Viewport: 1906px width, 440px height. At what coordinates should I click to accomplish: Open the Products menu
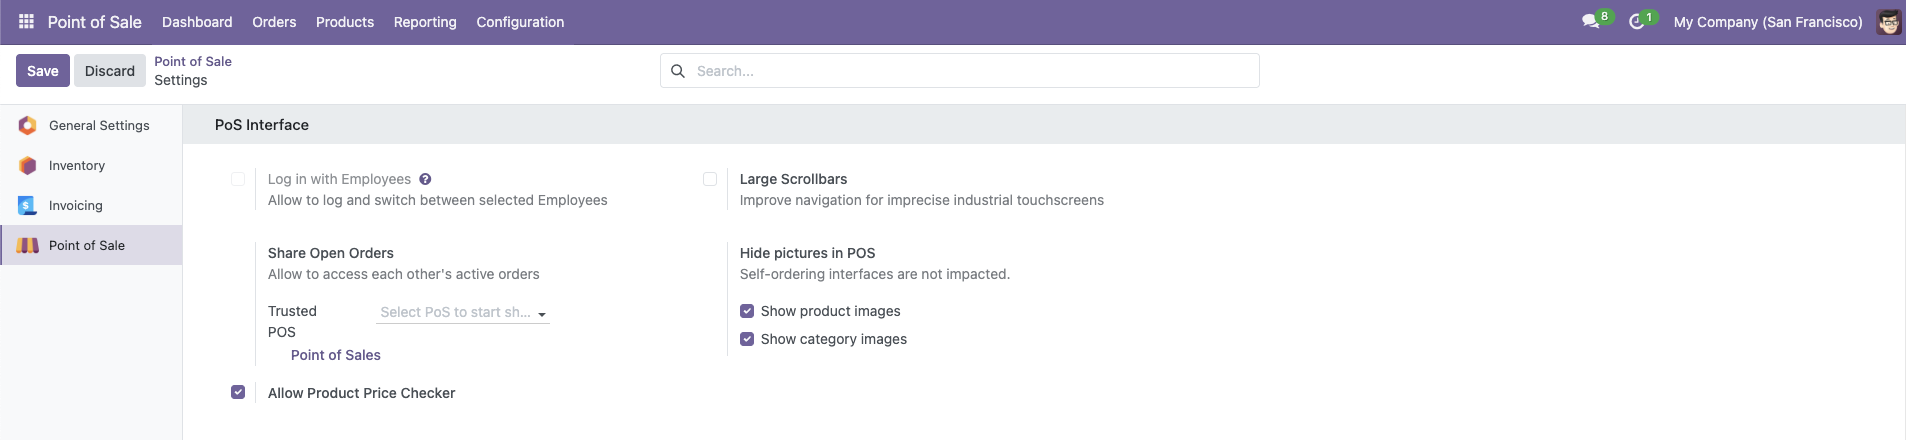(345, 22)
